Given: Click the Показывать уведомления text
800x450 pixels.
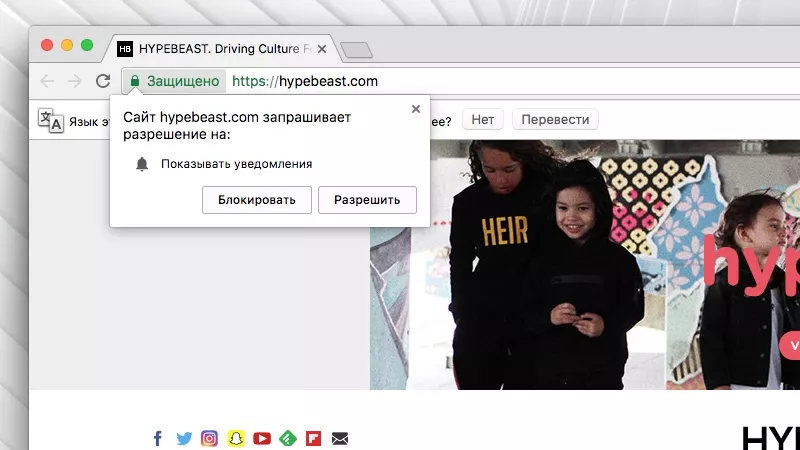Looking at the screenshot, I should [237, 164].
